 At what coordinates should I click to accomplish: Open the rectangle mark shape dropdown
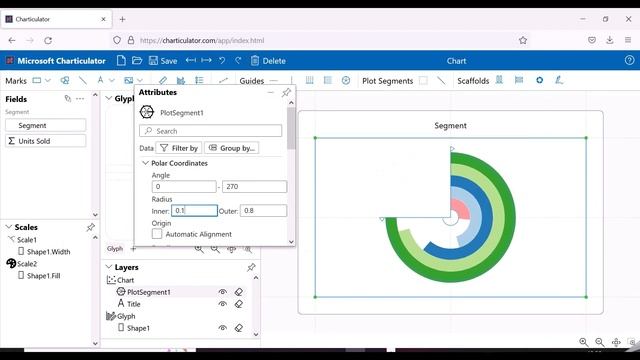[48, 80]
